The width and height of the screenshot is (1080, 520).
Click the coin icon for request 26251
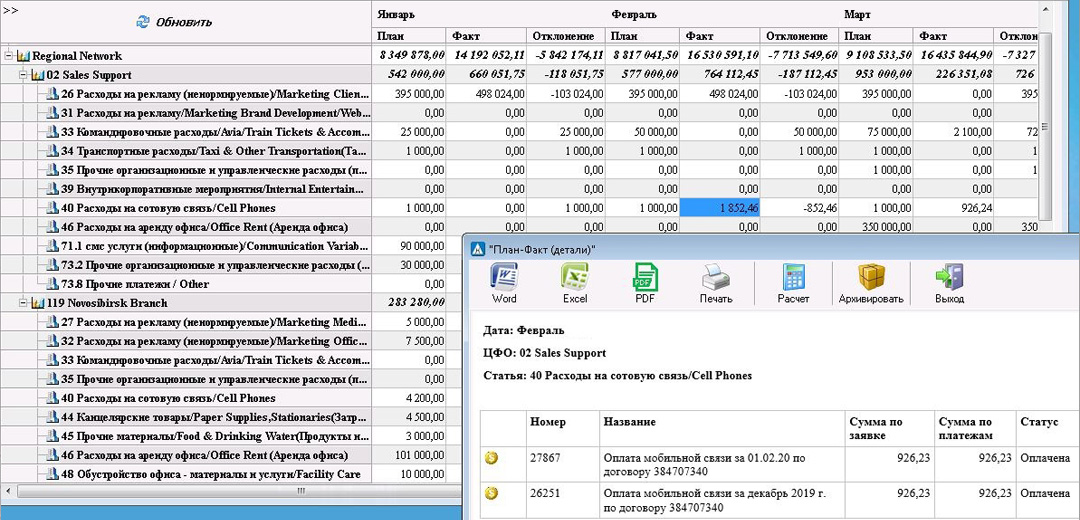[x=491, y=492]
